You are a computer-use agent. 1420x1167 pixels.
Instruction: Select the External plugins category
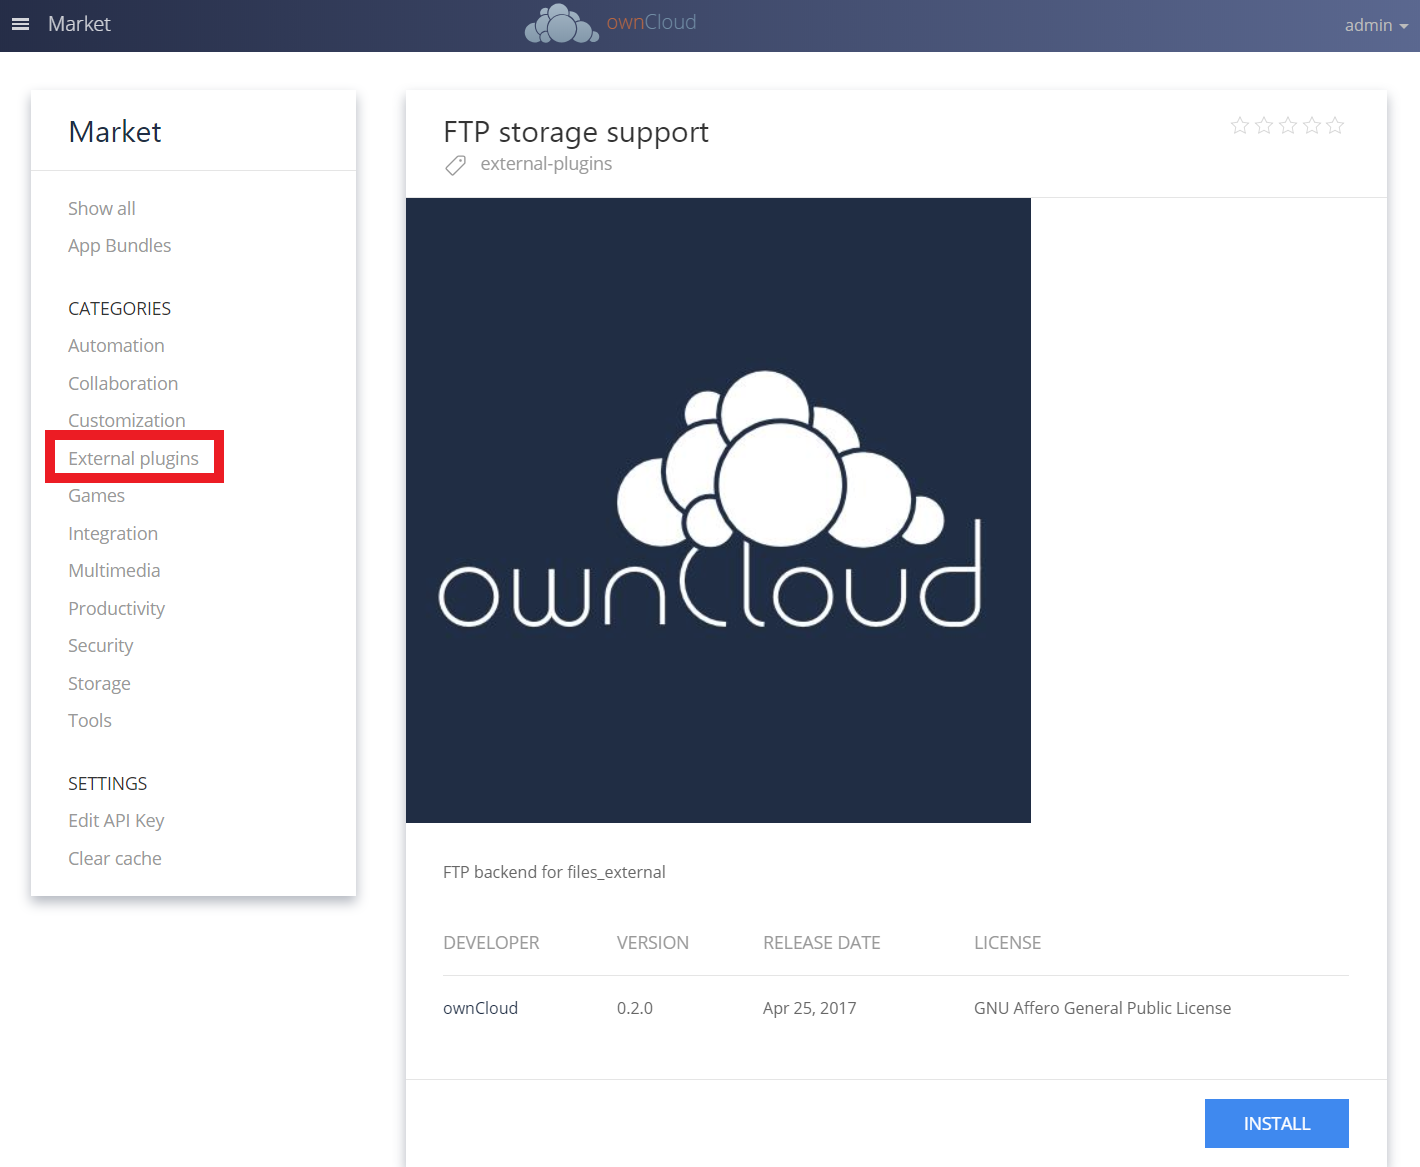pyautogui.click(x=133, y=457)
